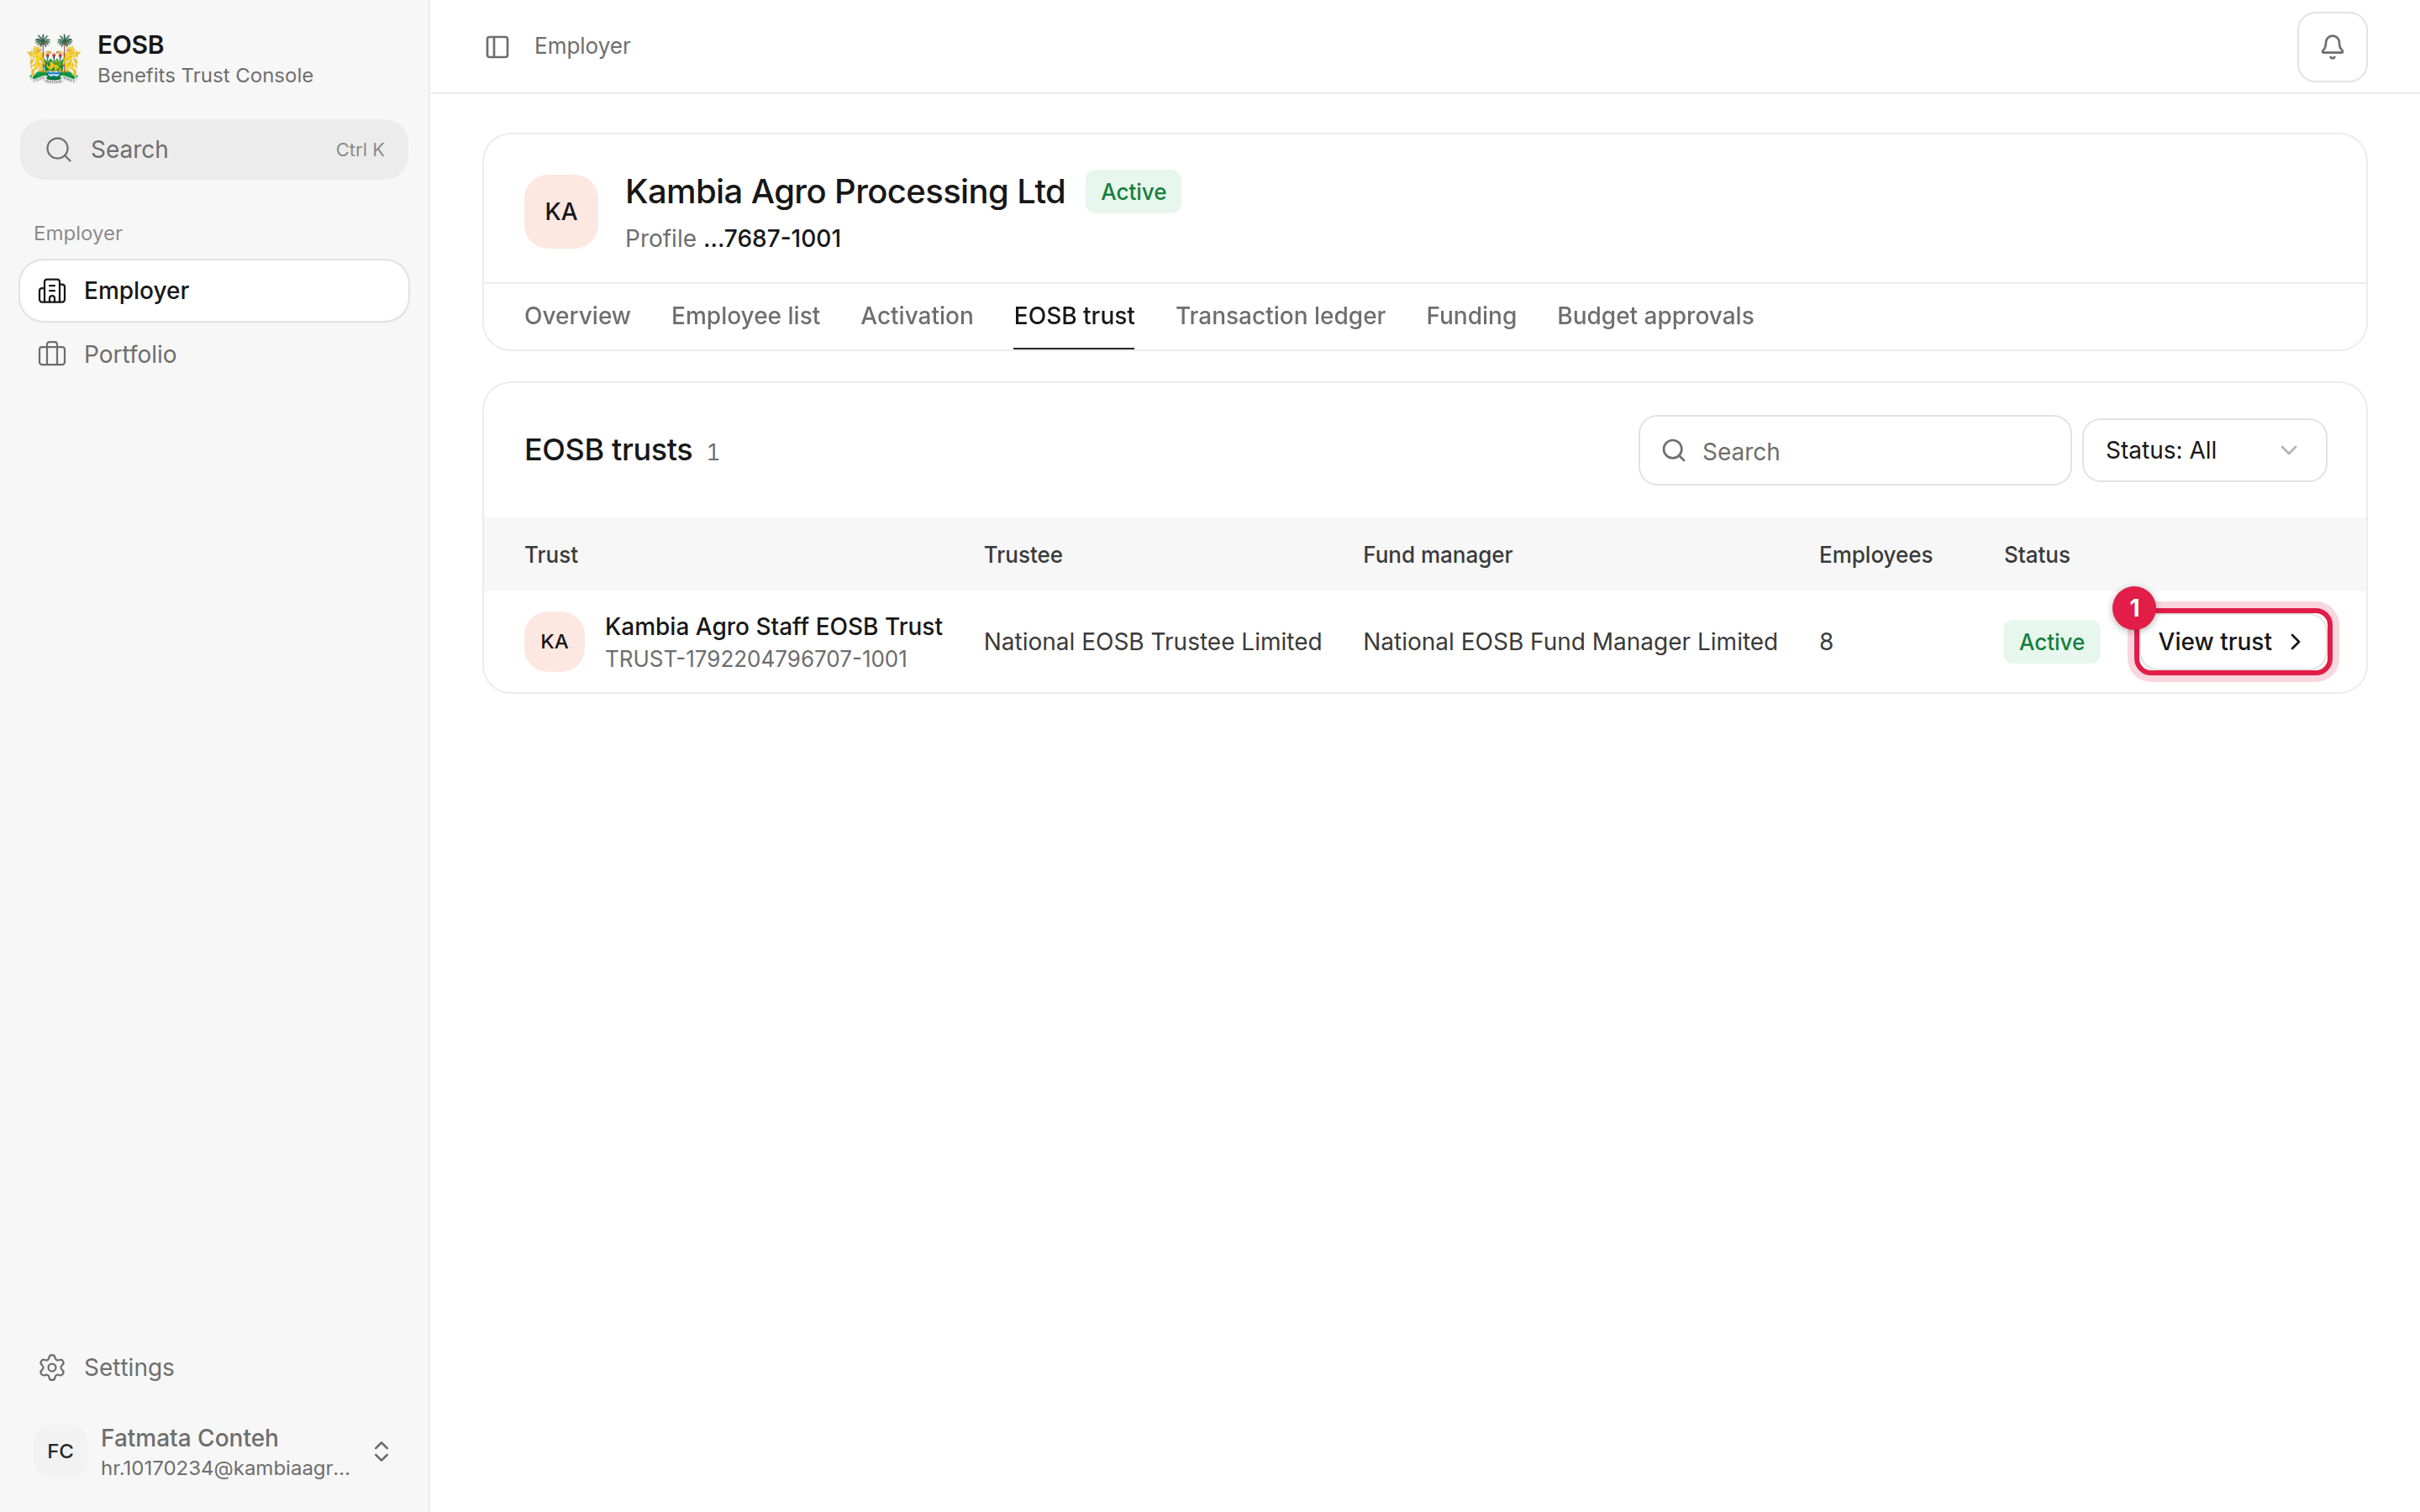This screenshot has width=2420, height=1512.
Task: Switch to the Overview tab
Action: coord(577,316)
